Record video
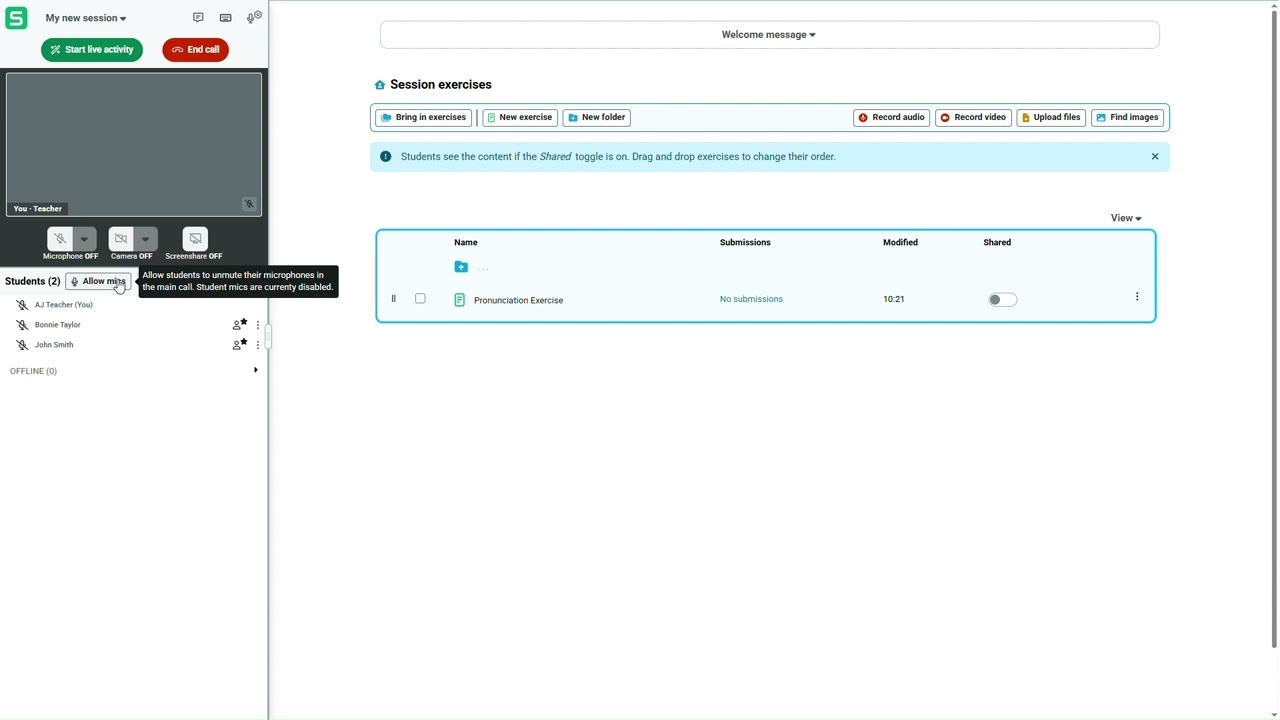This screenshot has height=720, width=1280. (974, 118)
